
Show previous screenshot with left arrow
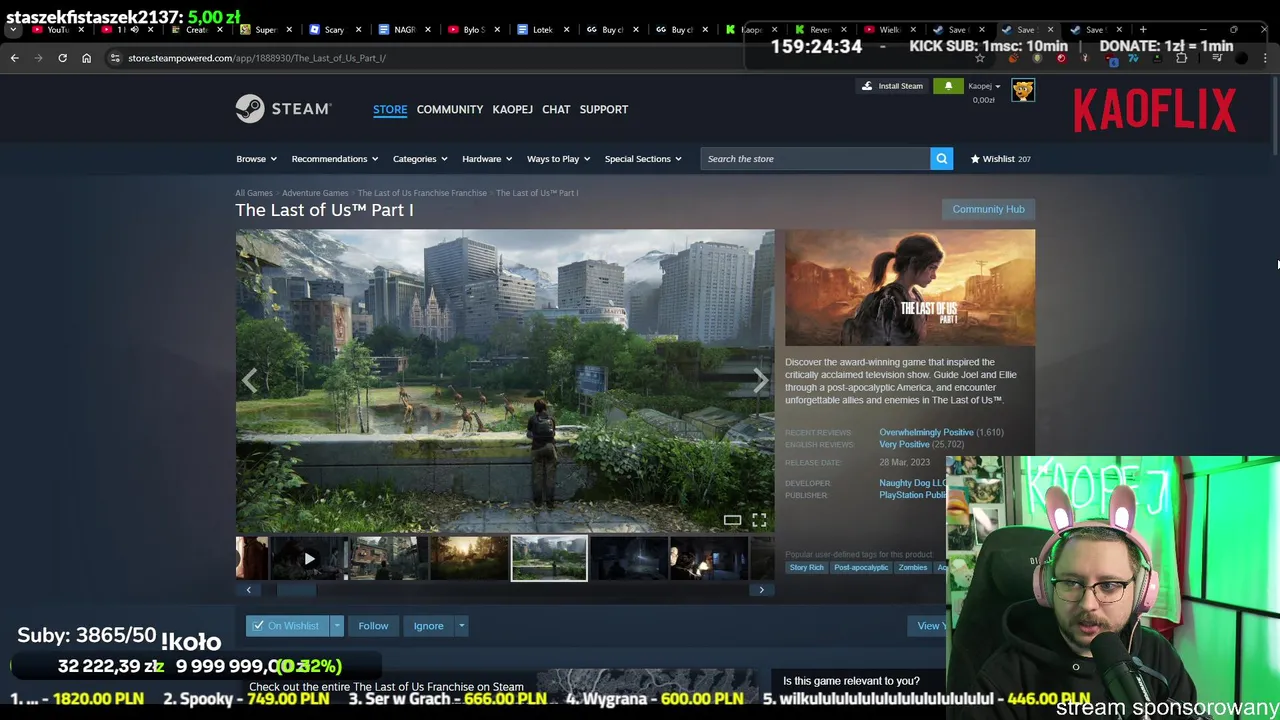point(250,380)
